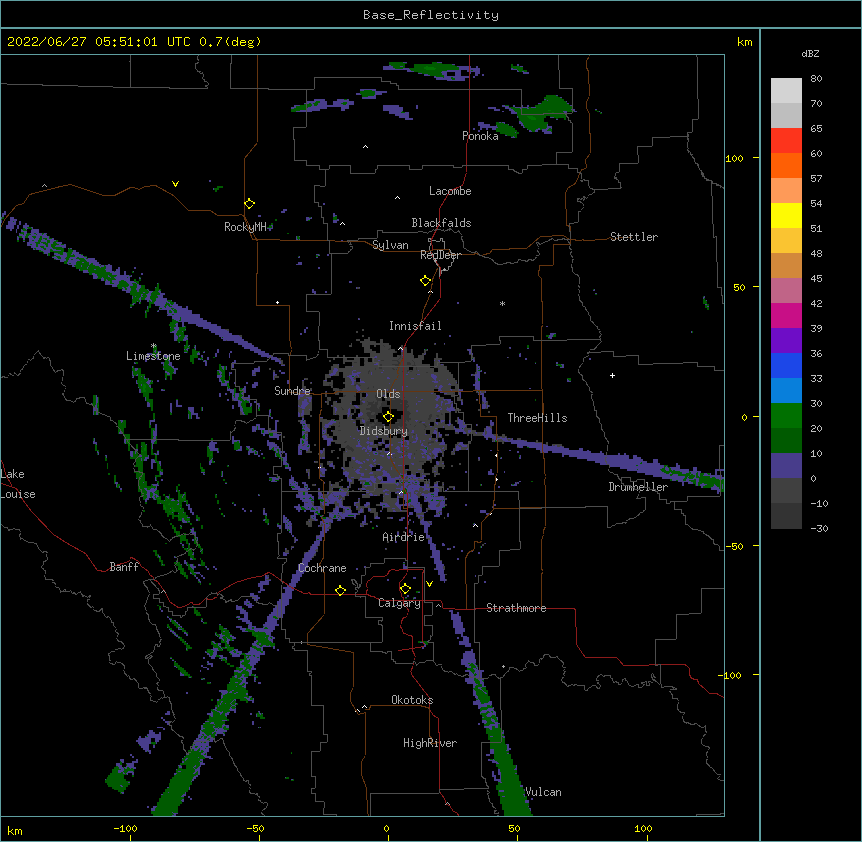
Task: Select the HighRiver label
Action: click(430, 743)
